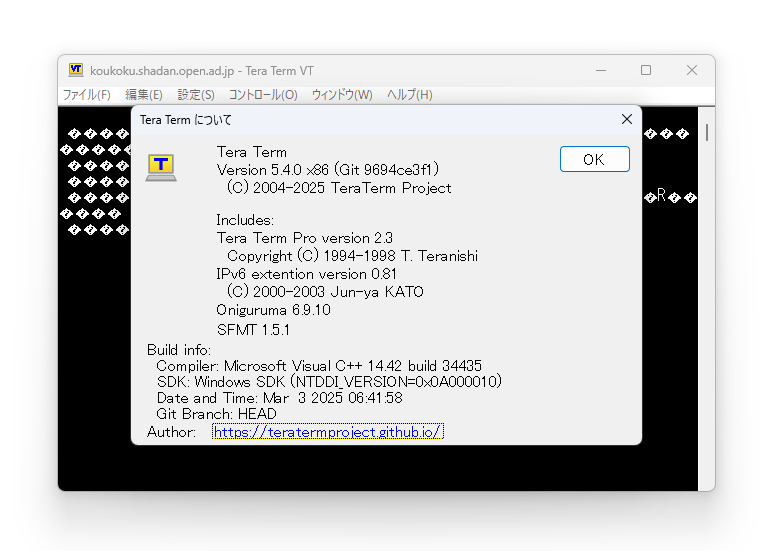This screenshot has width=777, height=551.
Task: Click the yellow T computer icon in About dialog
Action: (161, 167)
